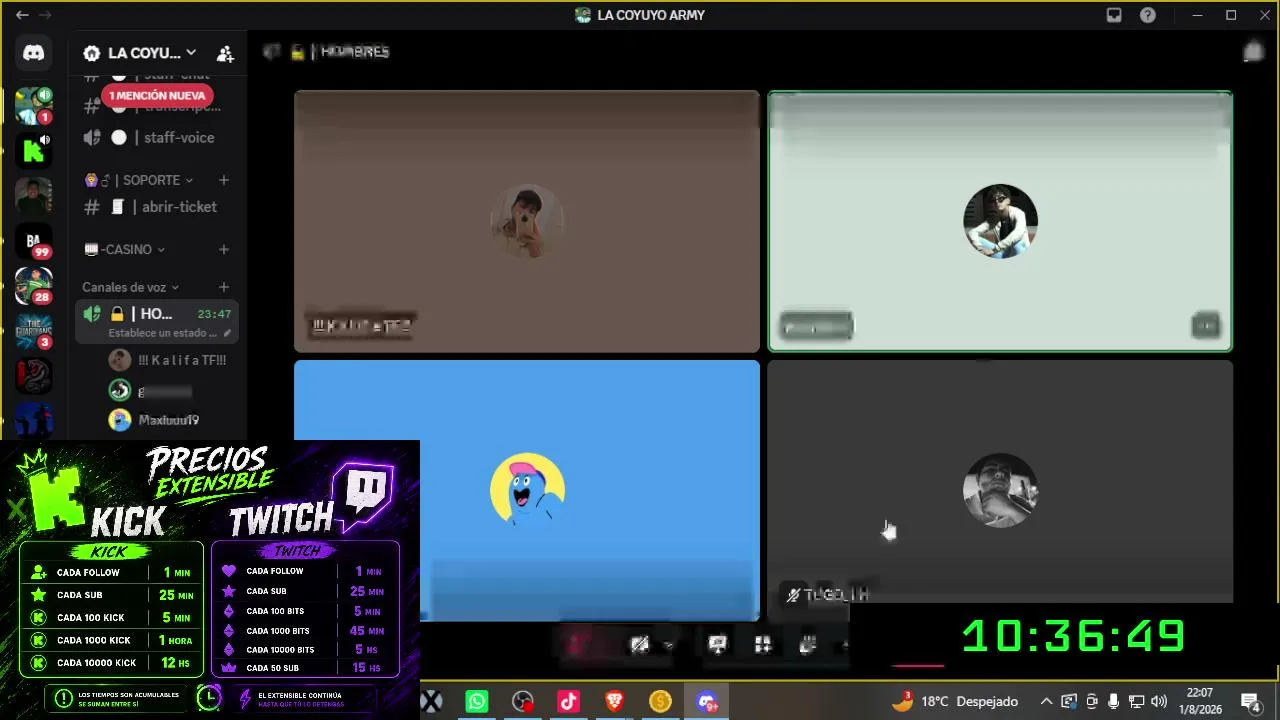Screen dimensions: 1280x720
Task: Show hidden system tray icons
Action: (x=1046, y=701)
